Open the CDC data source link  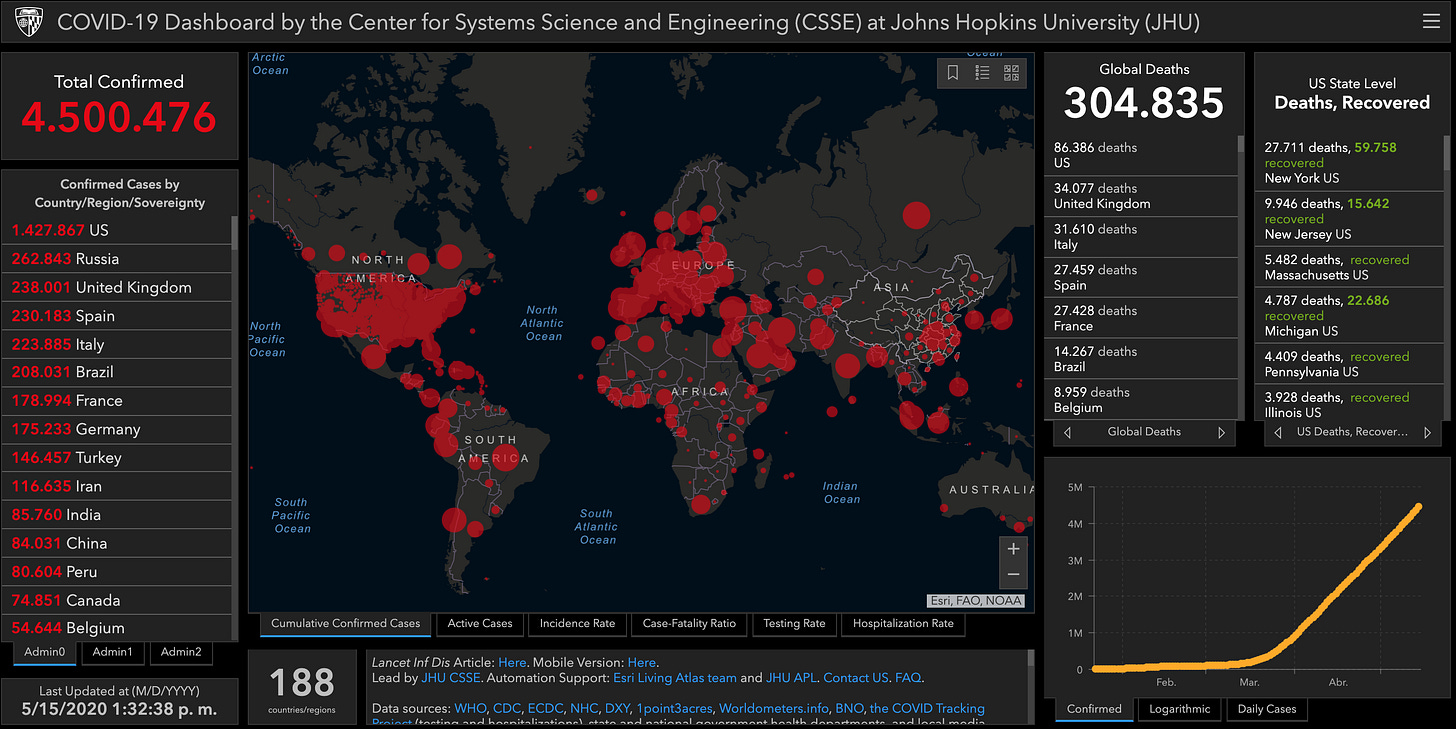(507, 708)
